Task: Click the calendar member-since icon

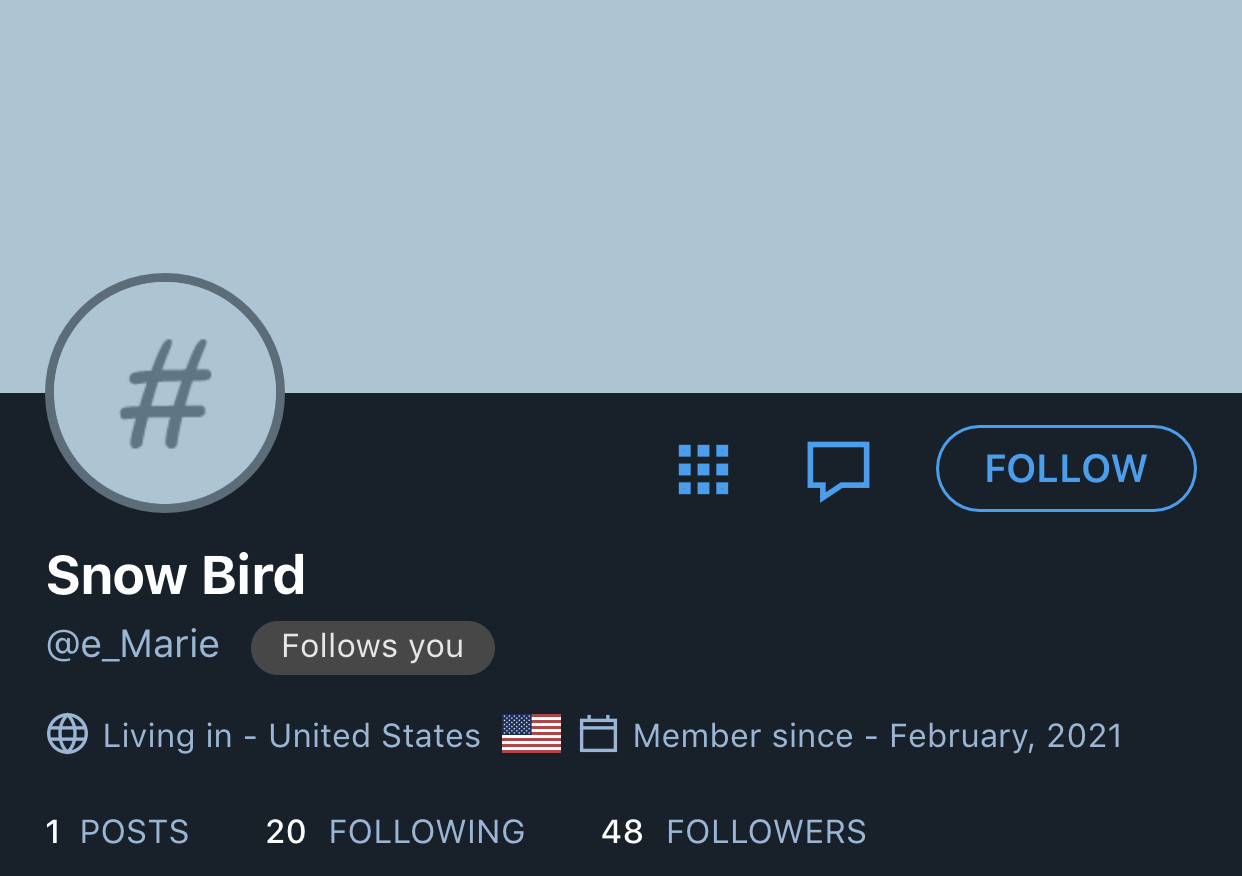Action: (598, 734)
